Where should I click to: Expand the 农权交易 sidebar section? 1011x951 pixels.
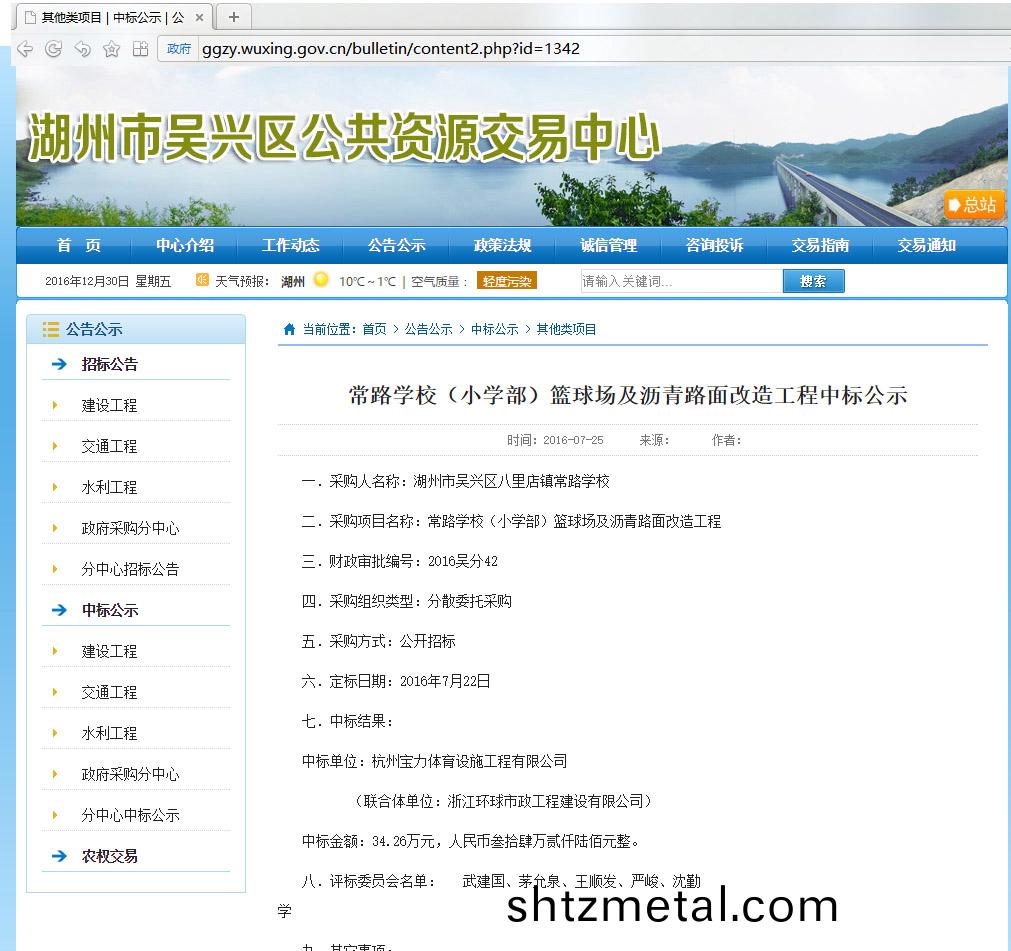tap(110, 856)
